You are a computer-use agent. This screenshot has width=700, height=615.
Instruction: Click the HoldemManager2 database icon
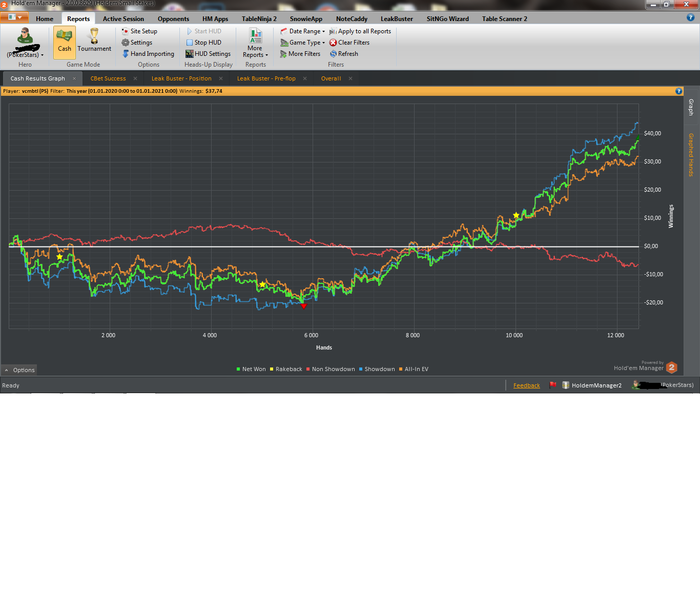[566, 385]
